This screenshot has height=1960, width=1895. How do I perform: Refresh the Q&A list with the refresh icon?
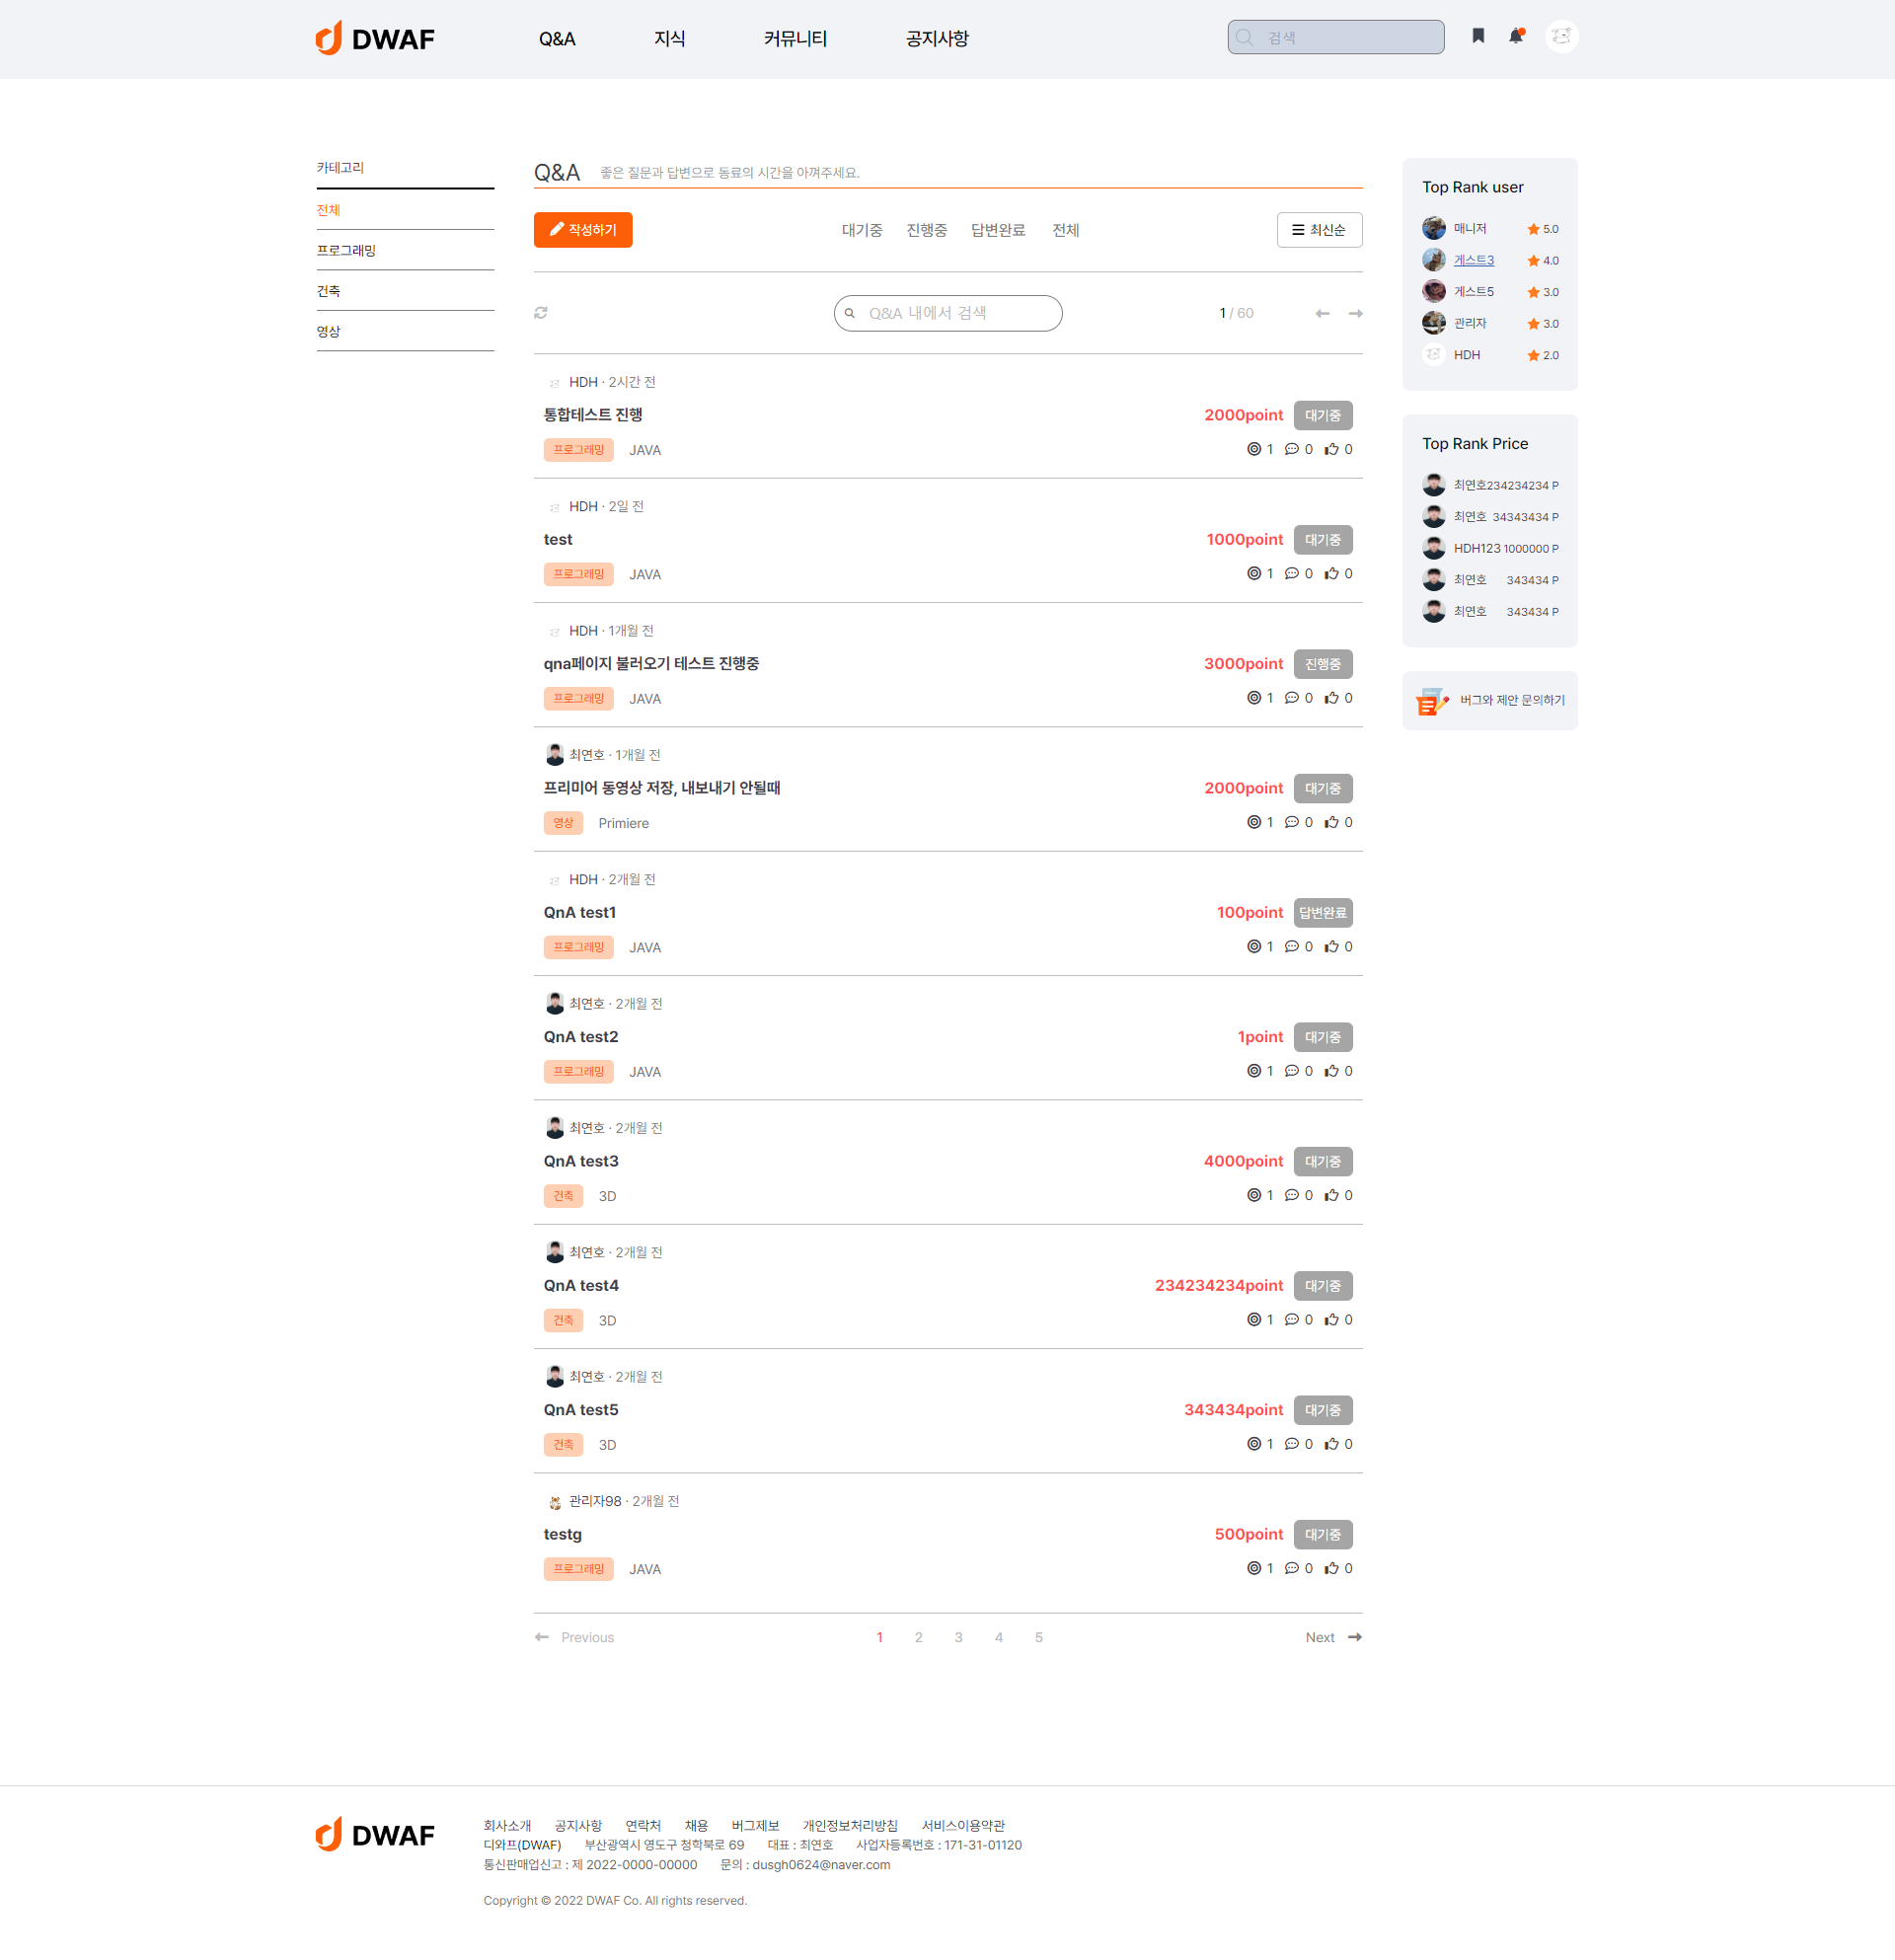[541, 313]
